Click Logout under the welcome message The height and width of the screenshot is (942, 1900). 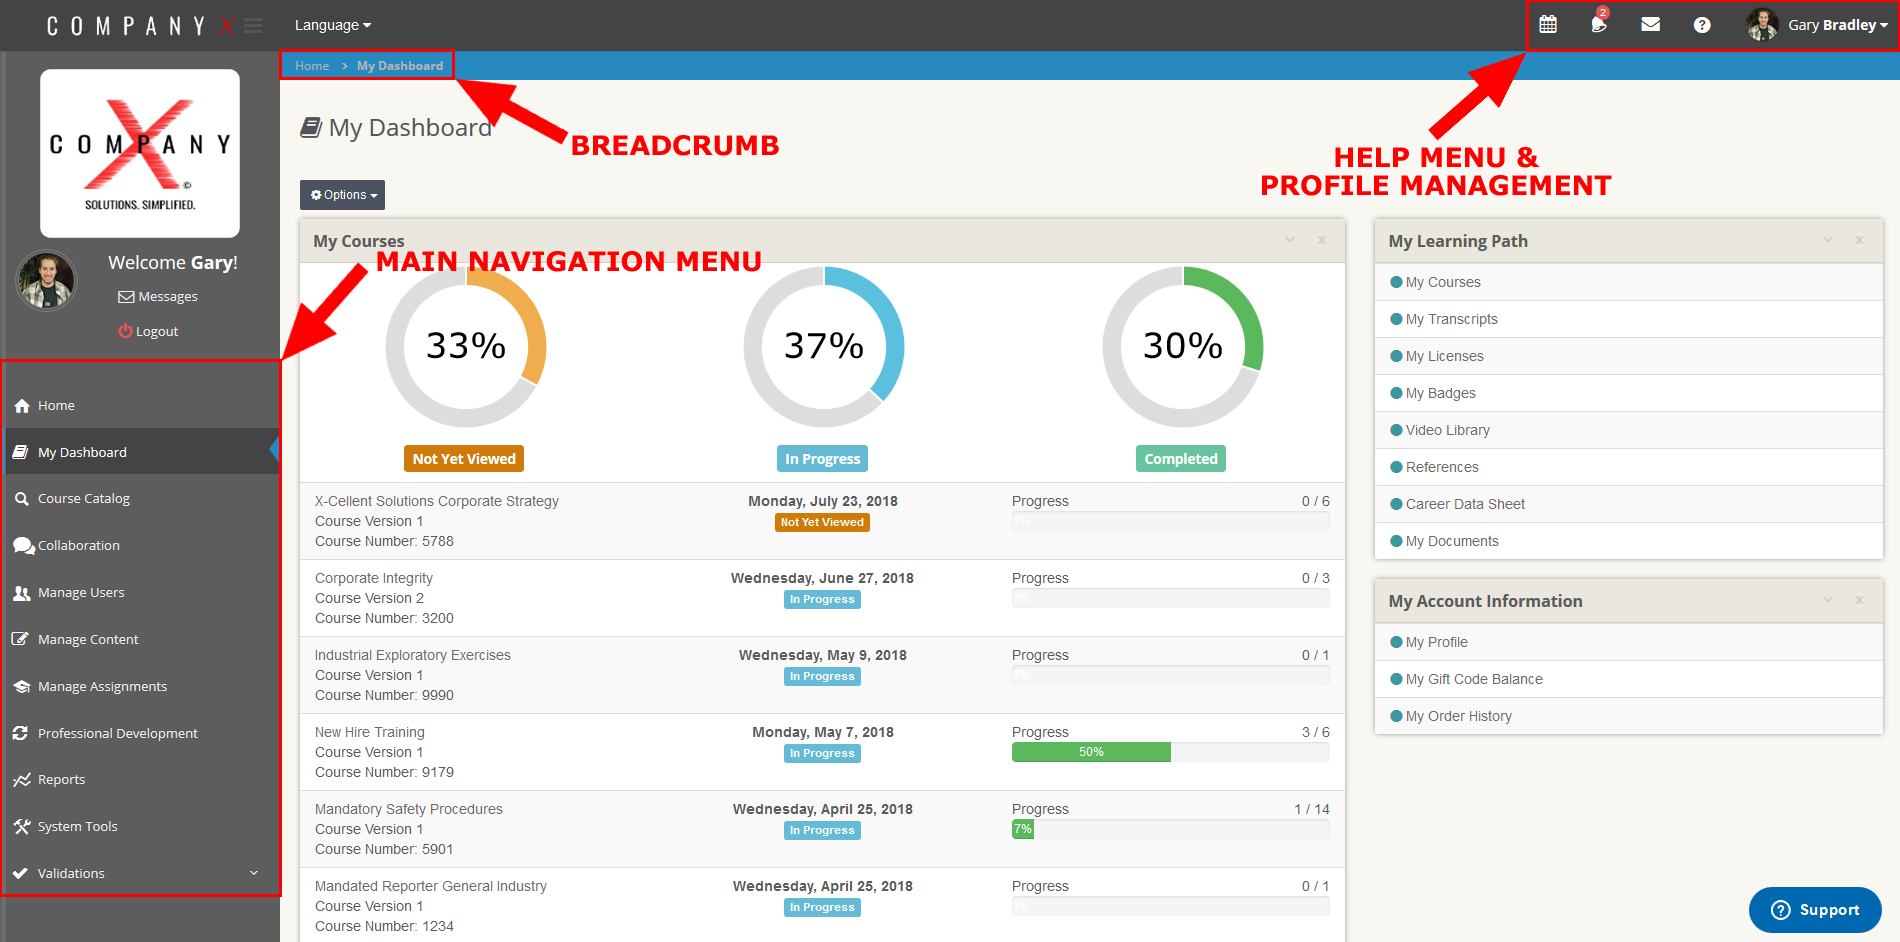148,330
